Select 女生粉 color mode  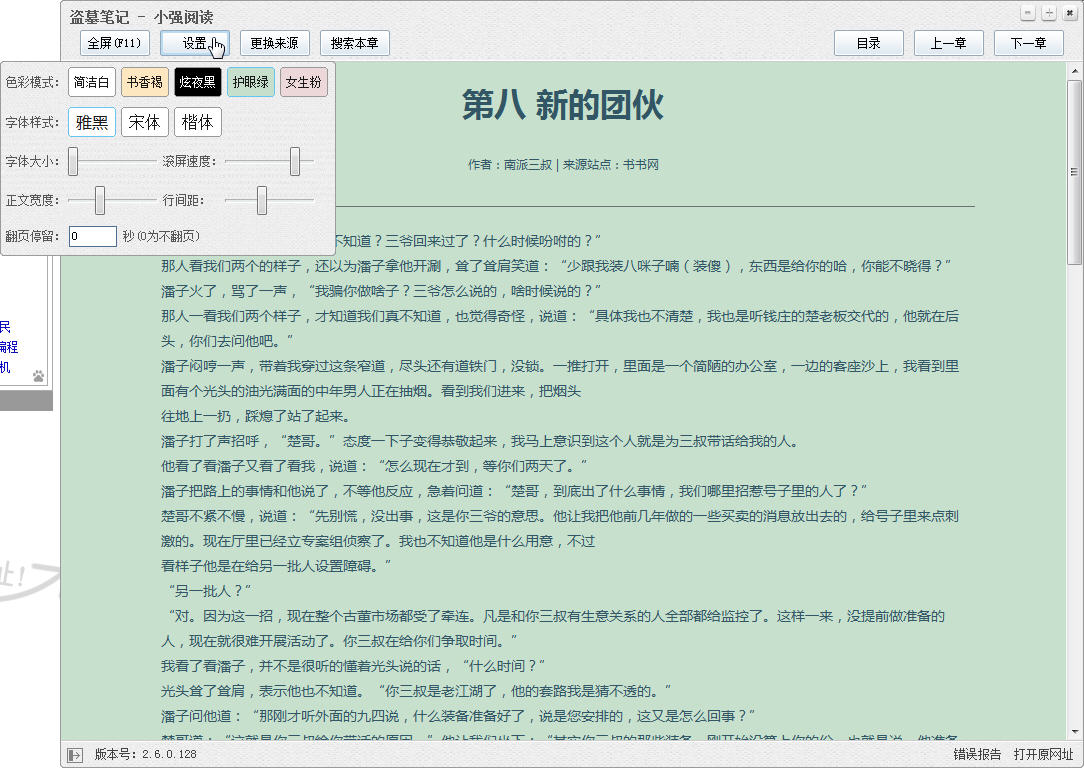[303, 82]
